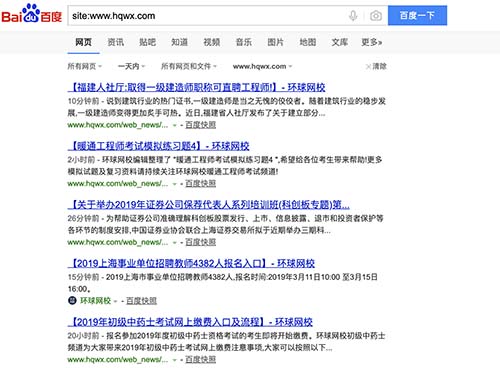
Task: Open the 音乐 tab
Action: pyautogui.click(x=244, y=42)
